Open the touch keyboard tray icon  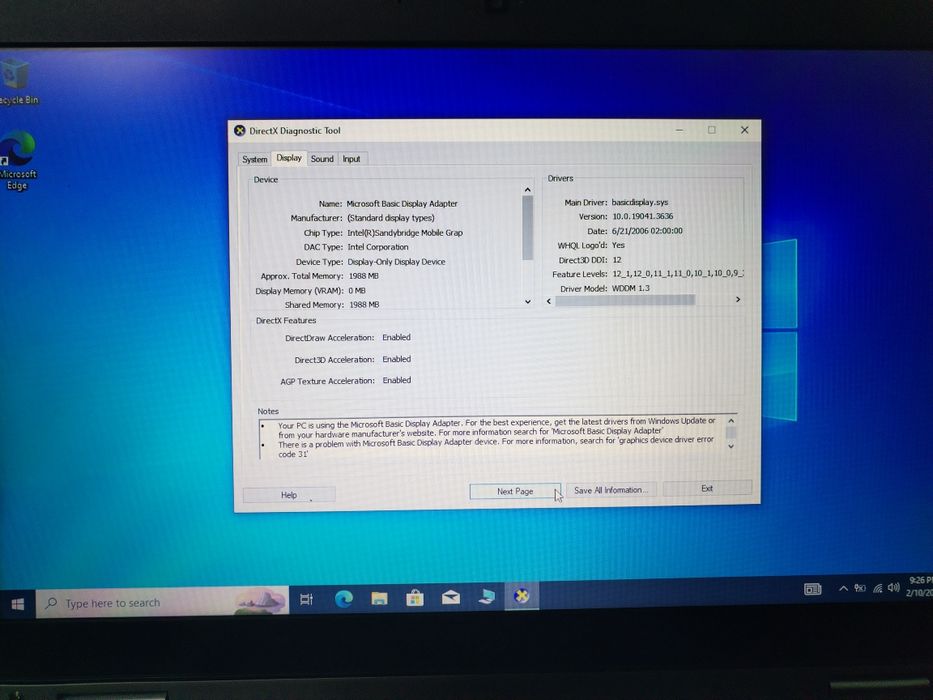pyautogui.click(x=812, y=589)
